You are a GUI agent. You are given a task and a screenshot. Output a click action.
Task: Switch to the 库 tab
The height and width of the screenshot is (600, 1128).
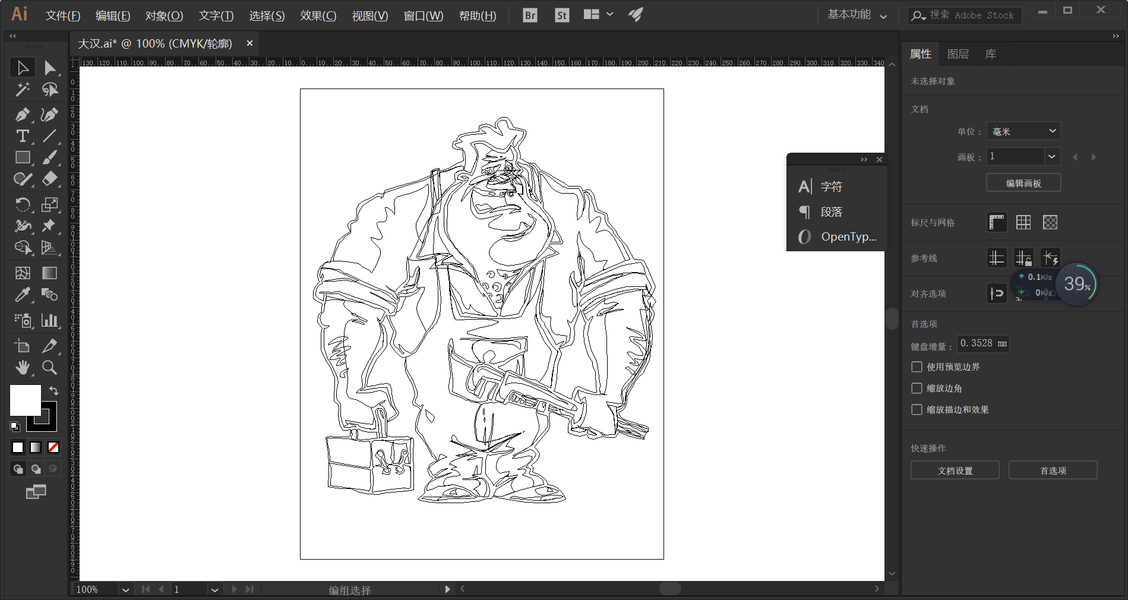click(991, 54)
